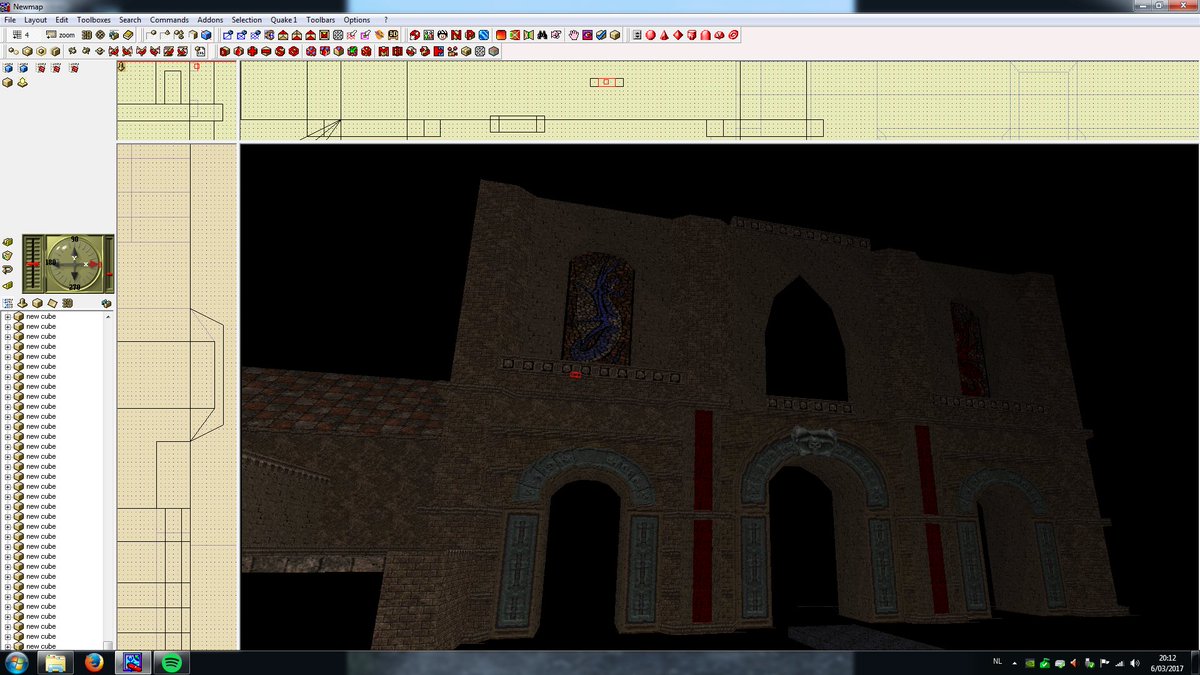Click the red cone shape icon
The width and height of the screenshot is (1200, 675).
[x=664, y=35]
